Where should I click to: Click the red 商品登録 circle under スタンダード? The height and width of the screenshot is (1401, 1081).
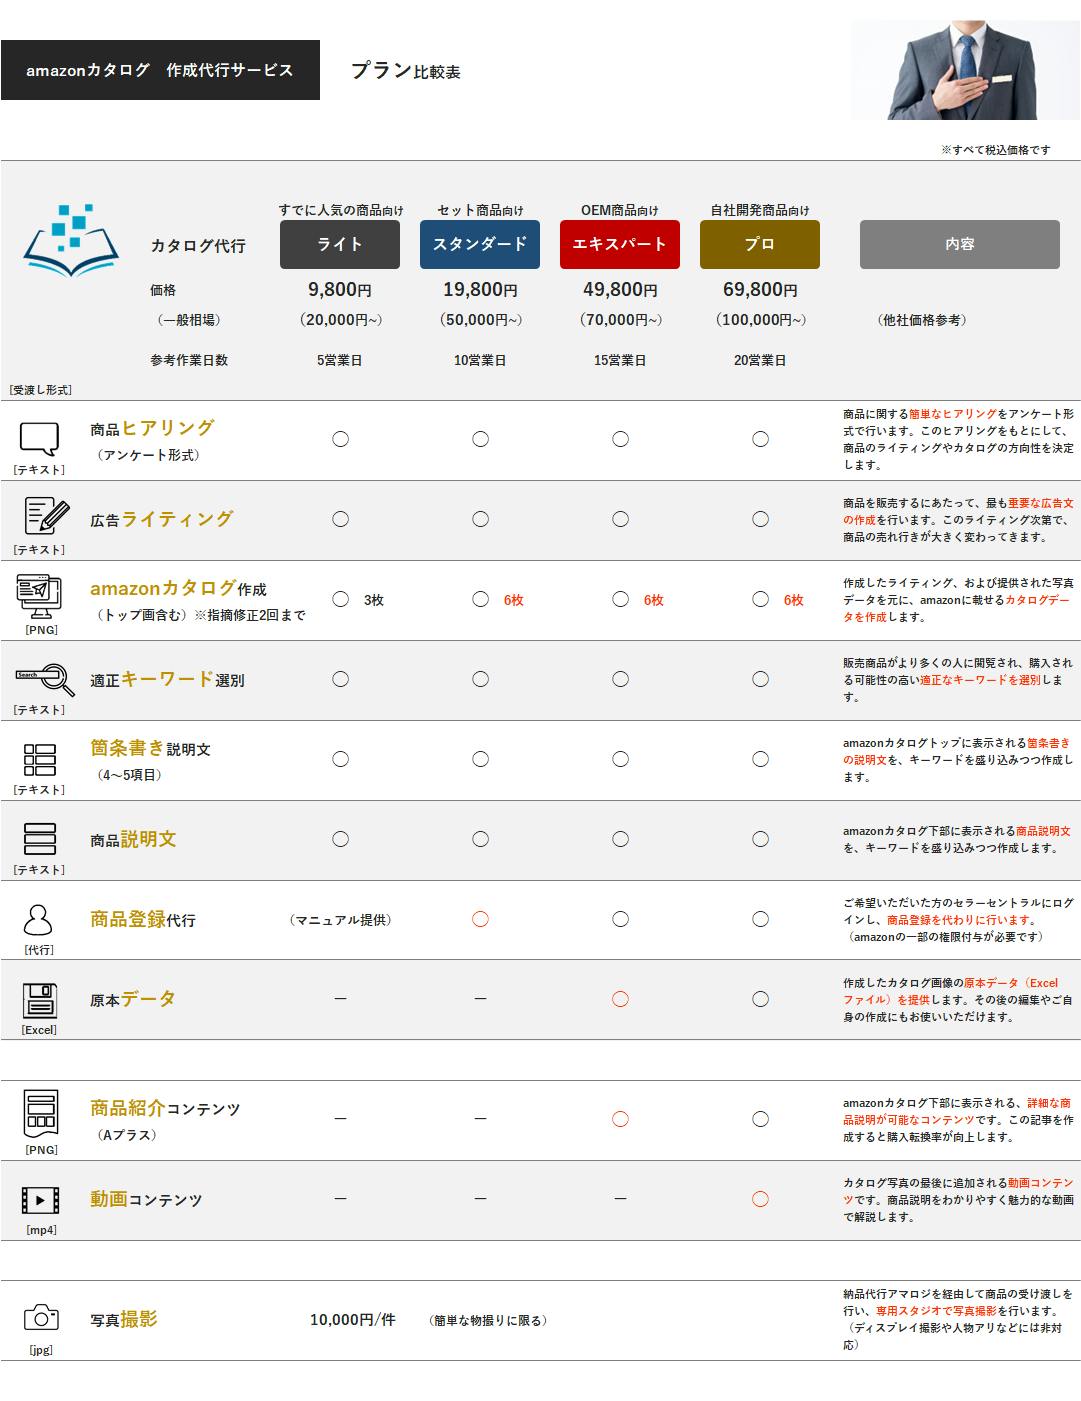pyautogui.click(x=480, y=919)
